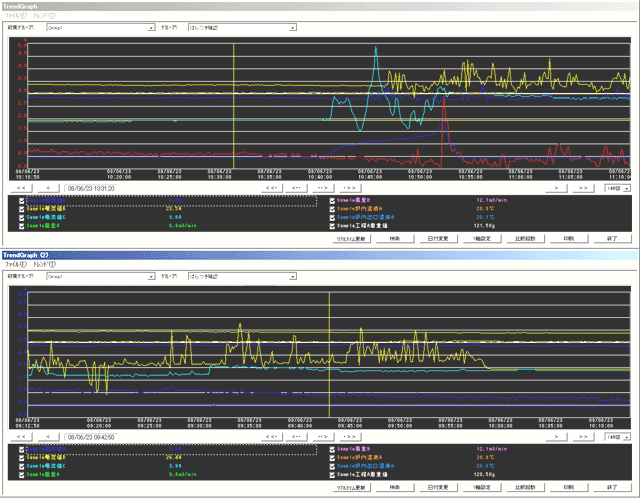Jump to latest with >> in top TrendGraph
Image resolution: width=640 pixels, height=498 pixels.
[x=583, y=188]
